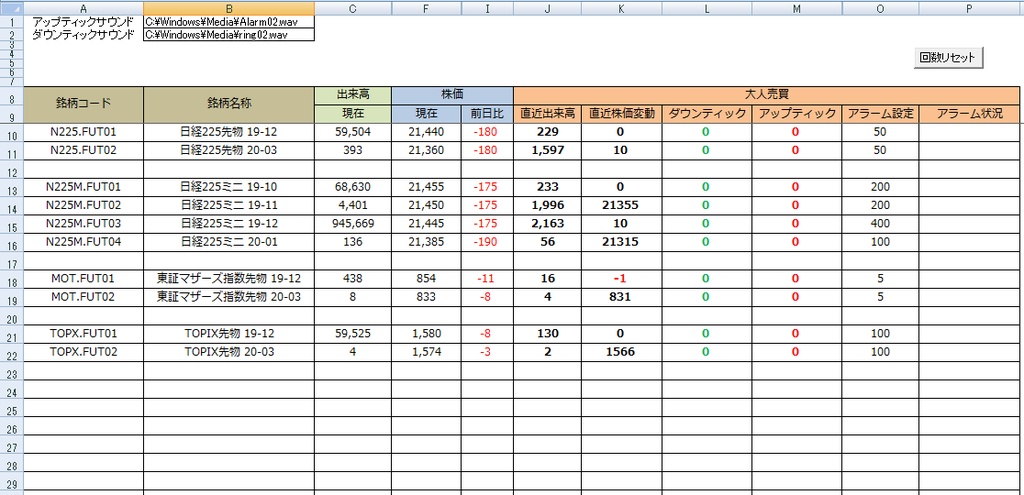The width and height of the screenshot is (1024, 495).
Task: Select column A header
Action: [x=84, y=8]
